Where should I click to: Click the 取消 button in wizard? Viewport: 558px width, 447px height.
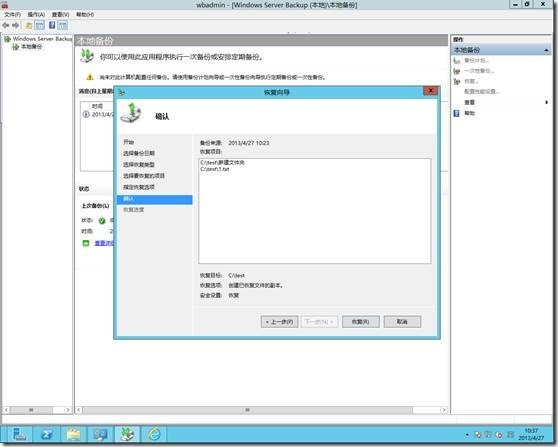click(402, 322)
